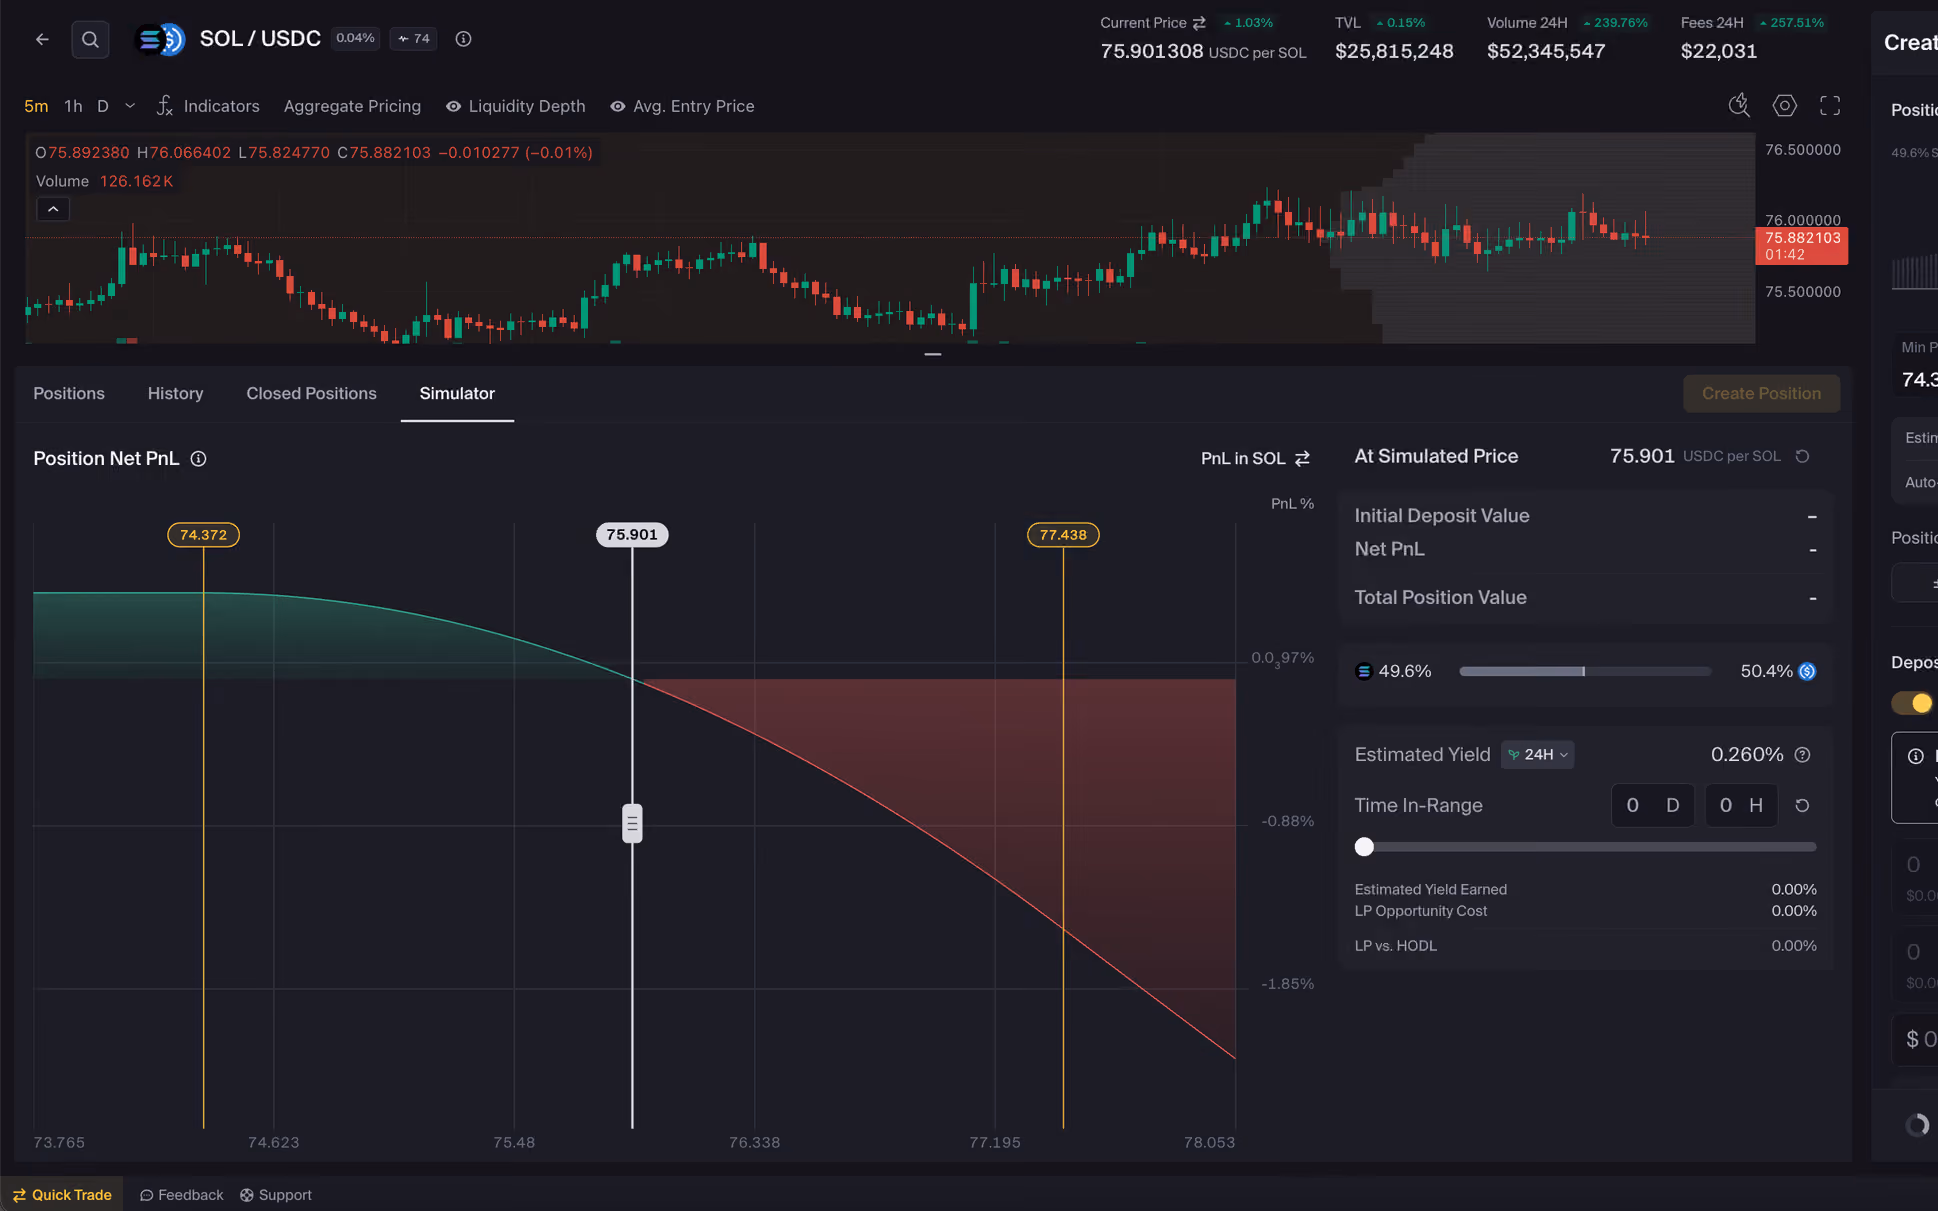1938x1211 pixels.
Task: Open the History tab
Action: 175,394
